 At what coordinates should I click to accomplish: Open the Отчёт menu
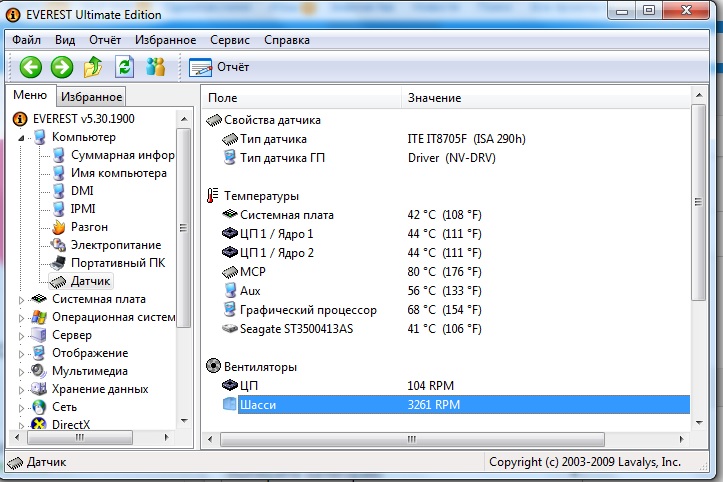click(x=105, y=40)
